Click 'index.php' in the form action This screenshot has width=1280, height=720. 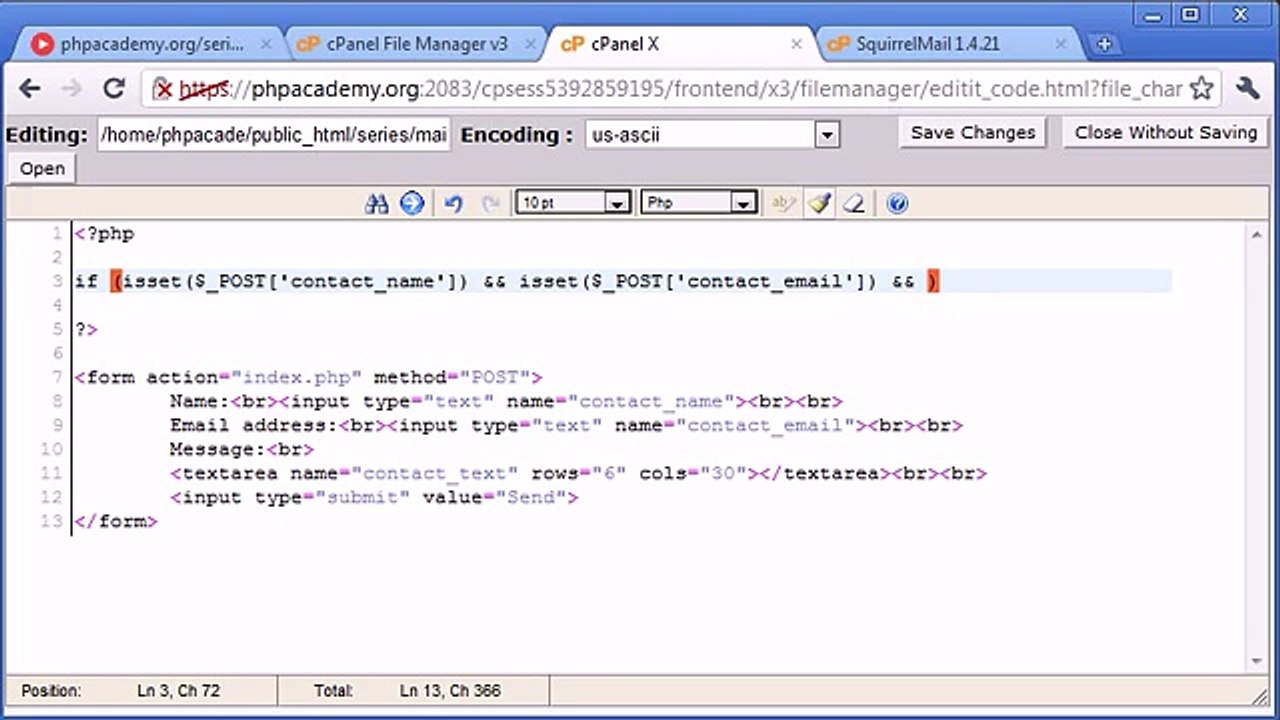(296, 377)
